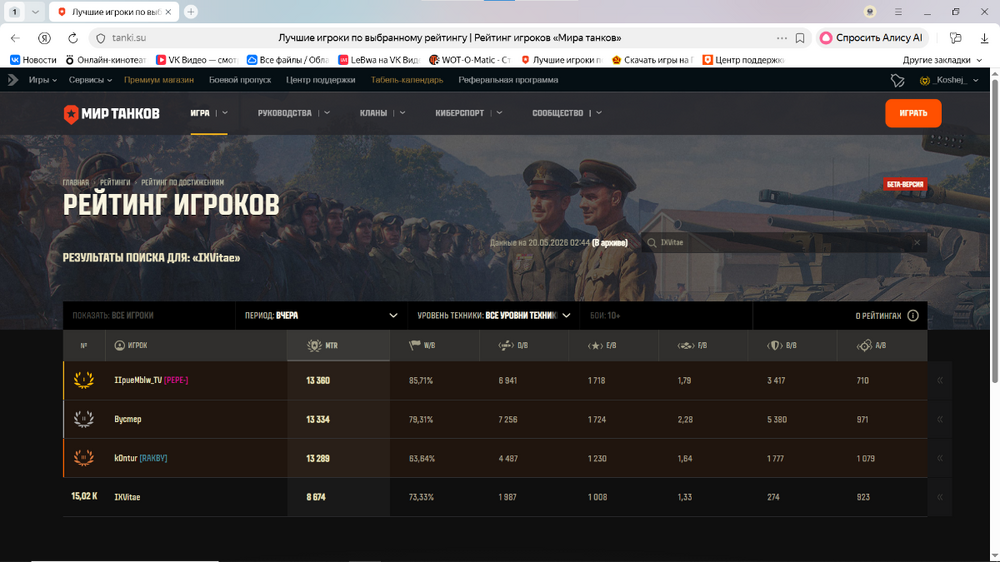Open page options three-dot menu
The width and height of the screenshot is (1000, 562).
pos(782,38)
